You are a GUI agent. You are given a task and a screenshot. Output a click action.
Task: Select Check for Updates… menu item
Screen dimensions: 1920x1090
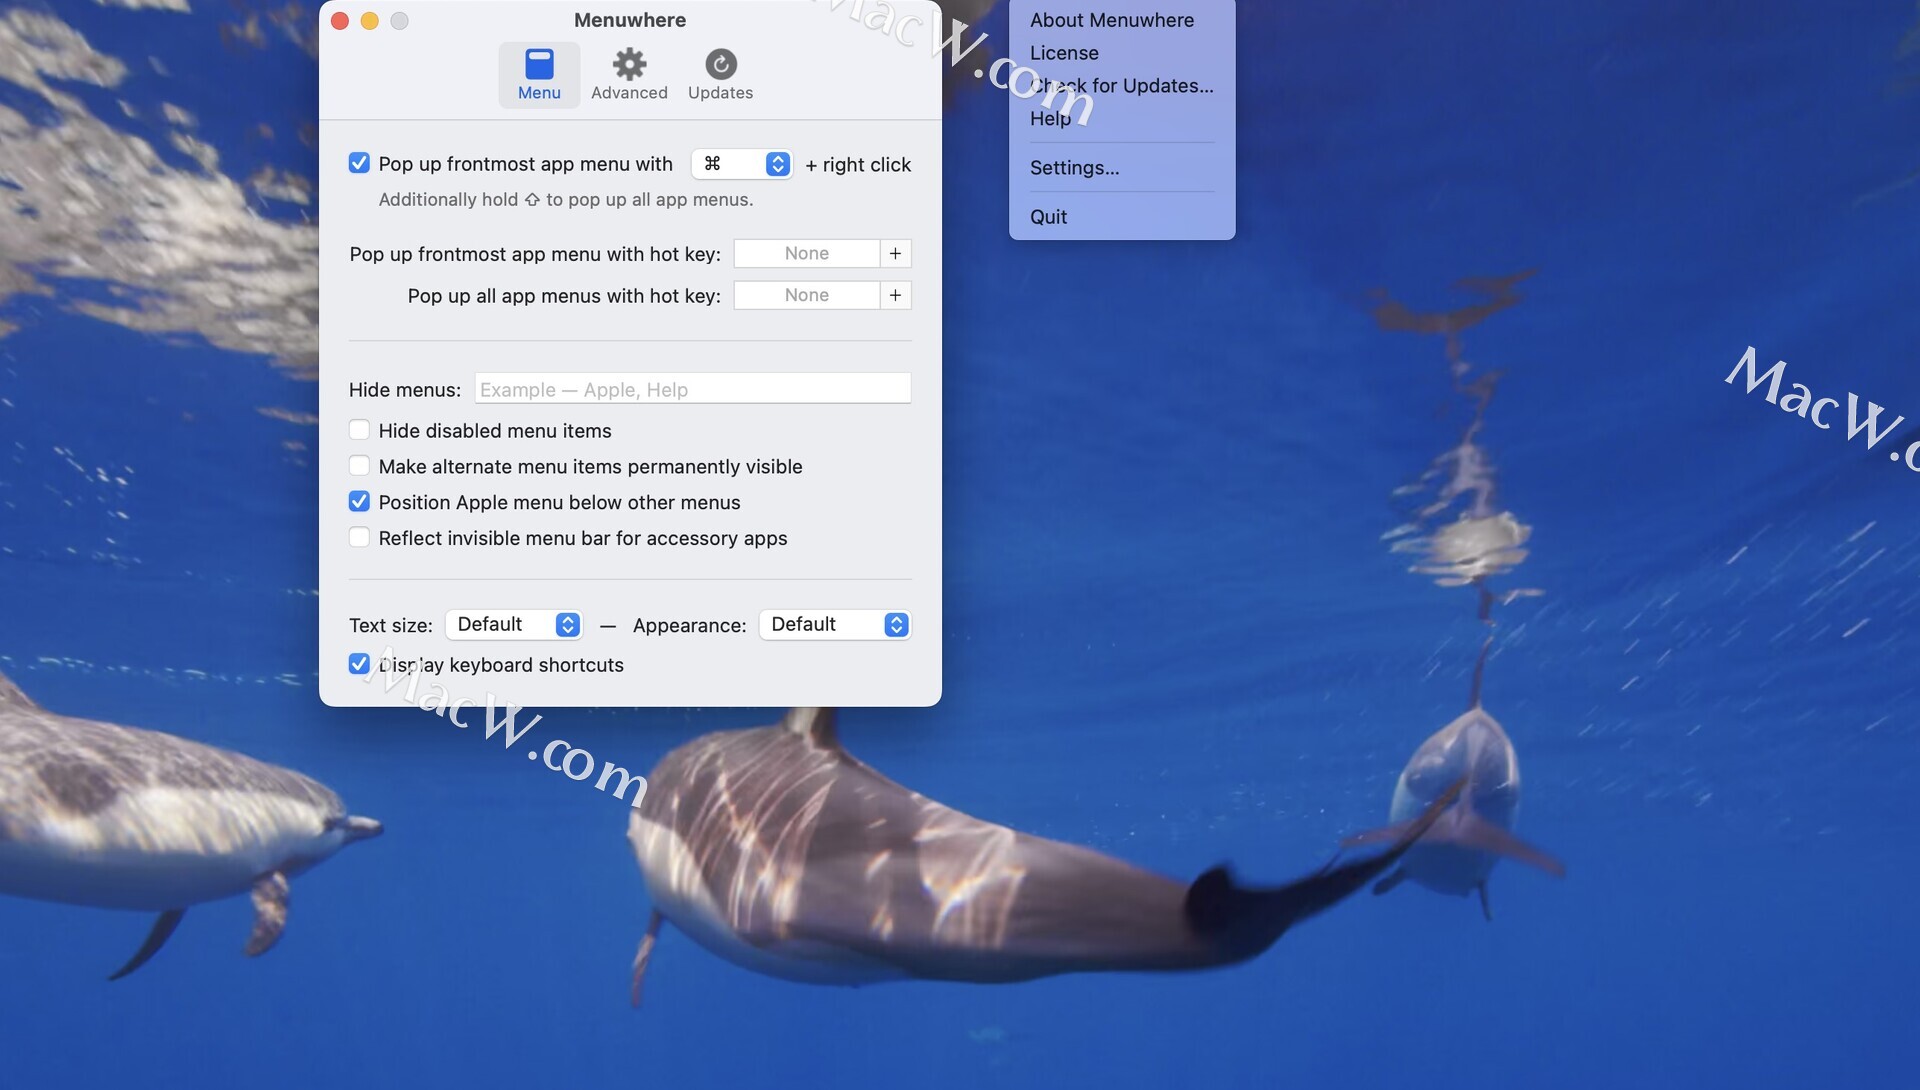(x=1122, y=86)
